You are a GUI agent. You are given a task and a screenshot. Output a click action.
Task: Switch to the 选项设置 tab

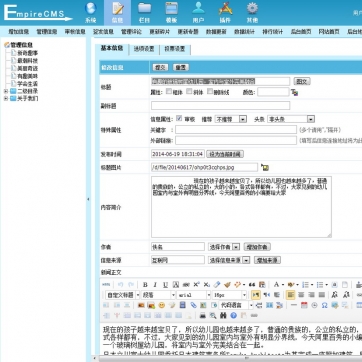tap(144, 49)
